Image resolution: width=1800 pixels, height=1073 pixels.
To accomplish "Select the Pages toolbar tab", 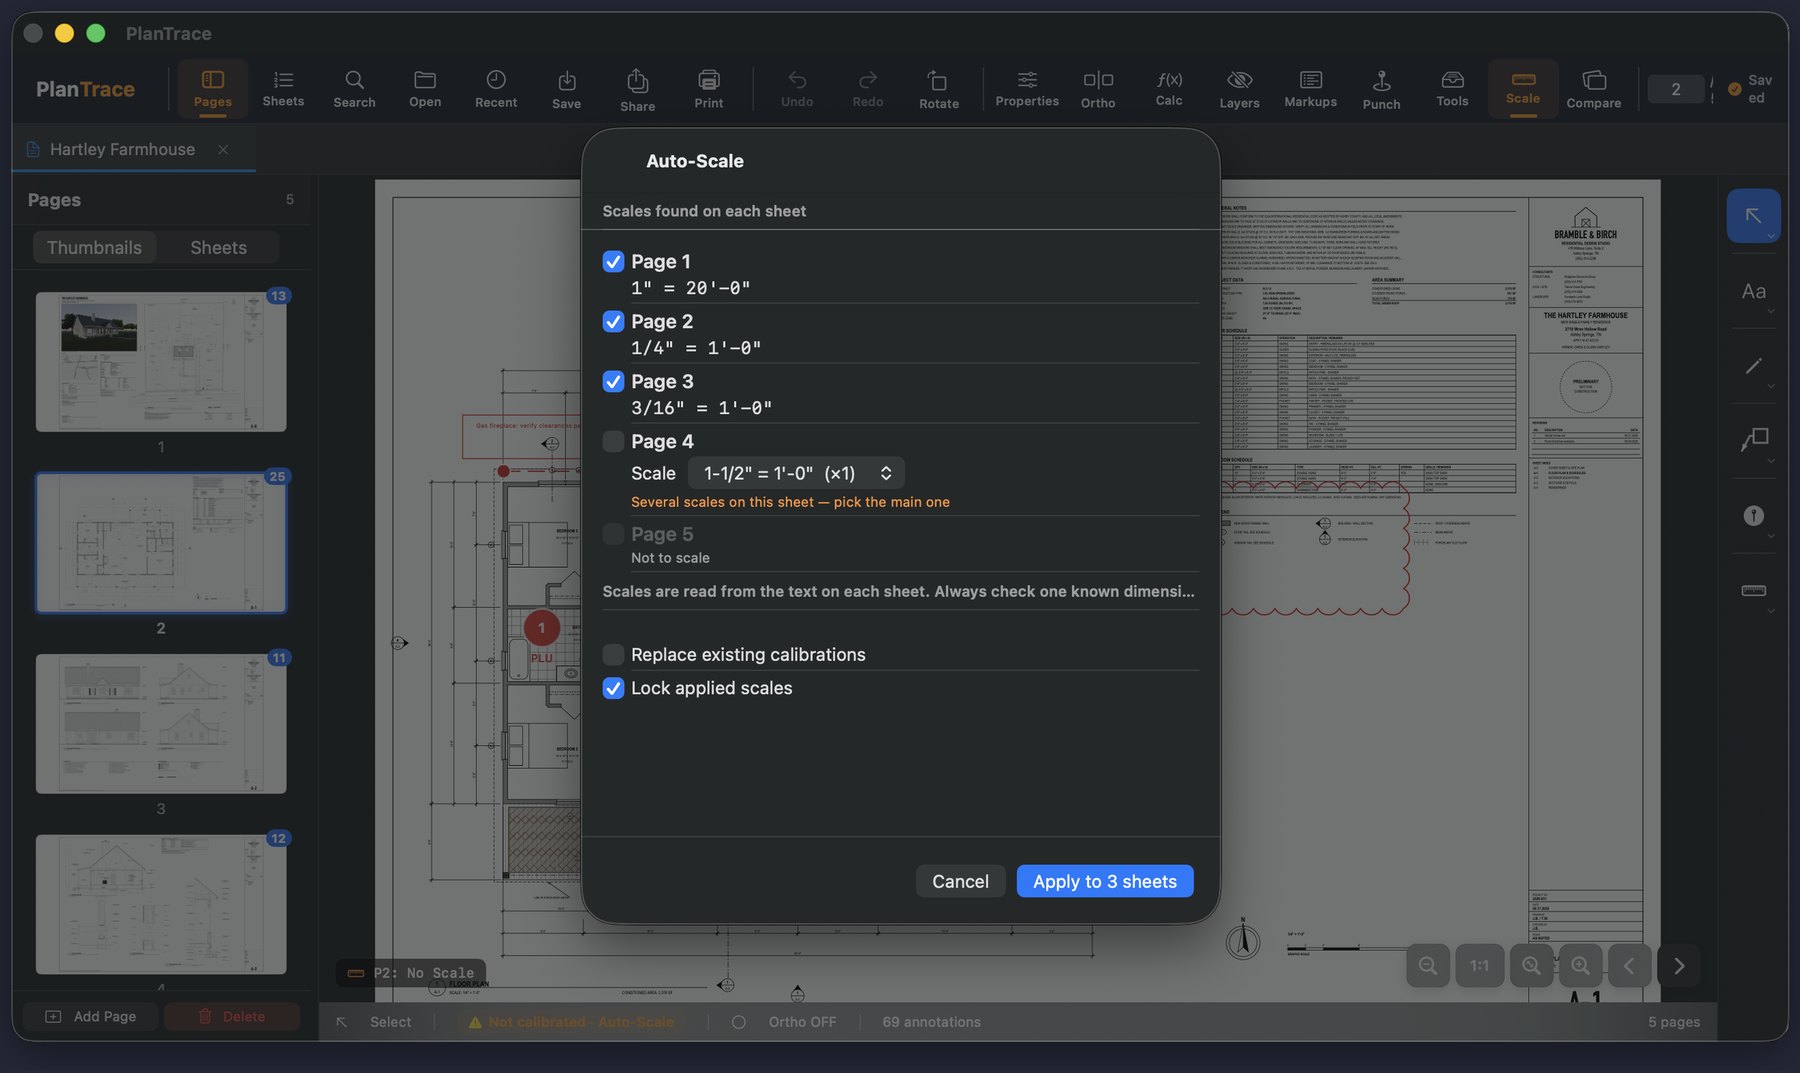I will (x=212, y=88).
